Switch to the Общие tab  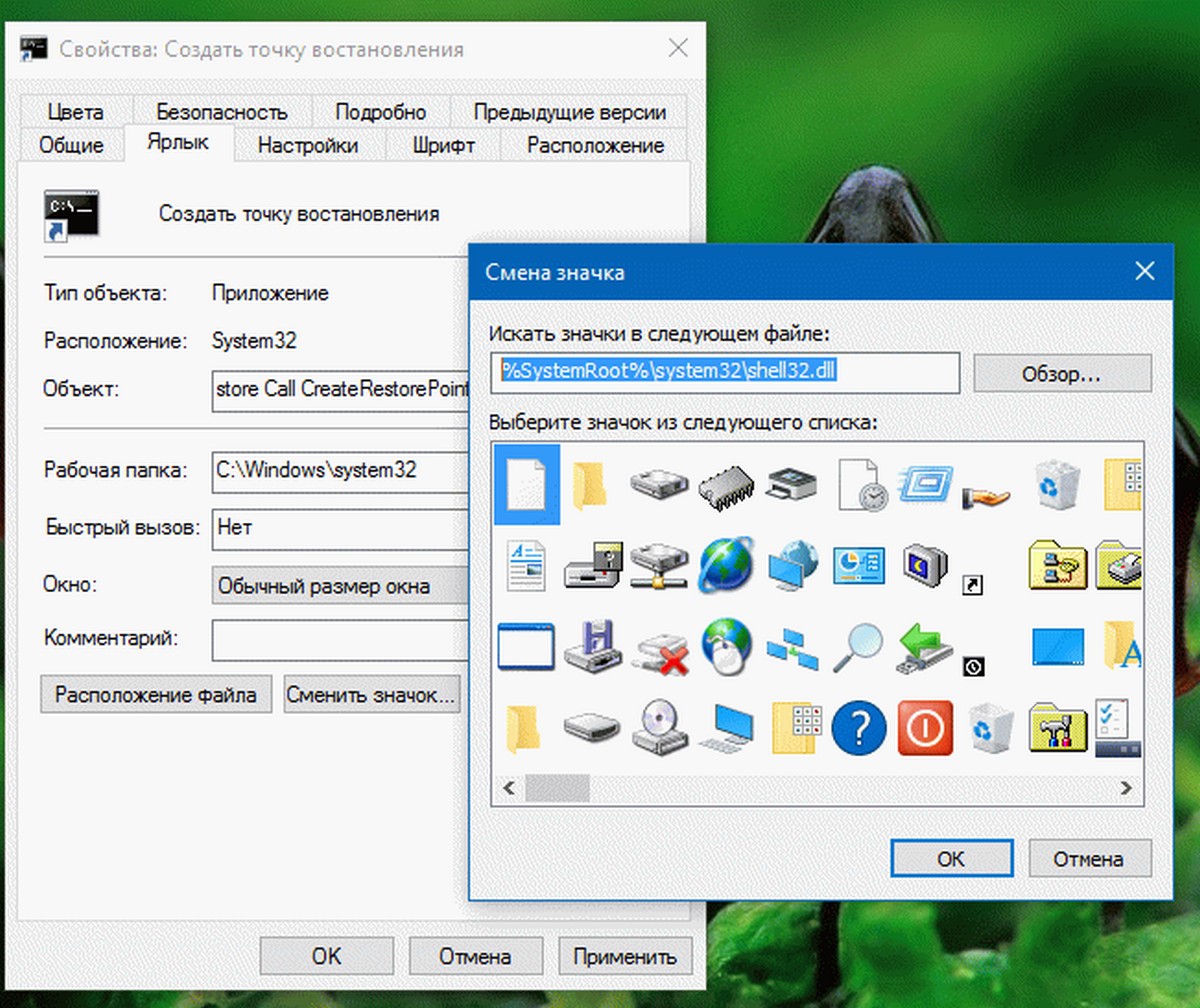coord(71,145)
